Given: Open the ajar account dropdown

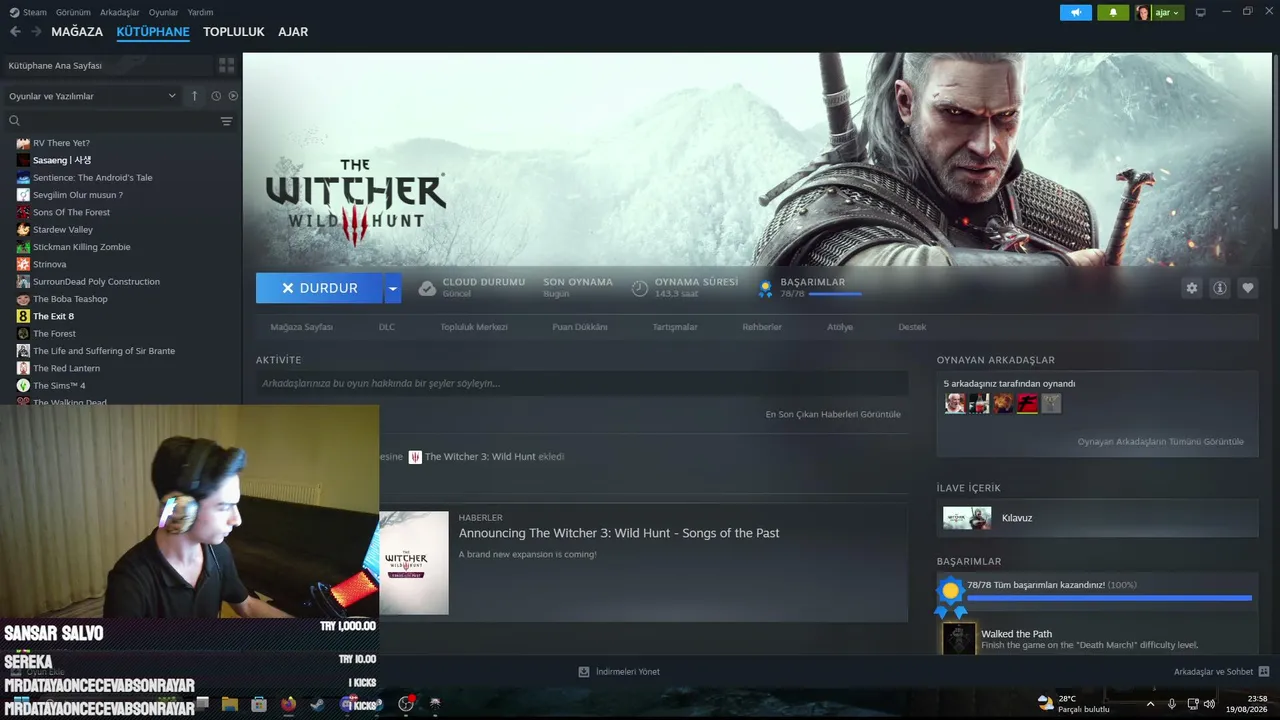Looking at the screenshot, I should [1159, 12].
